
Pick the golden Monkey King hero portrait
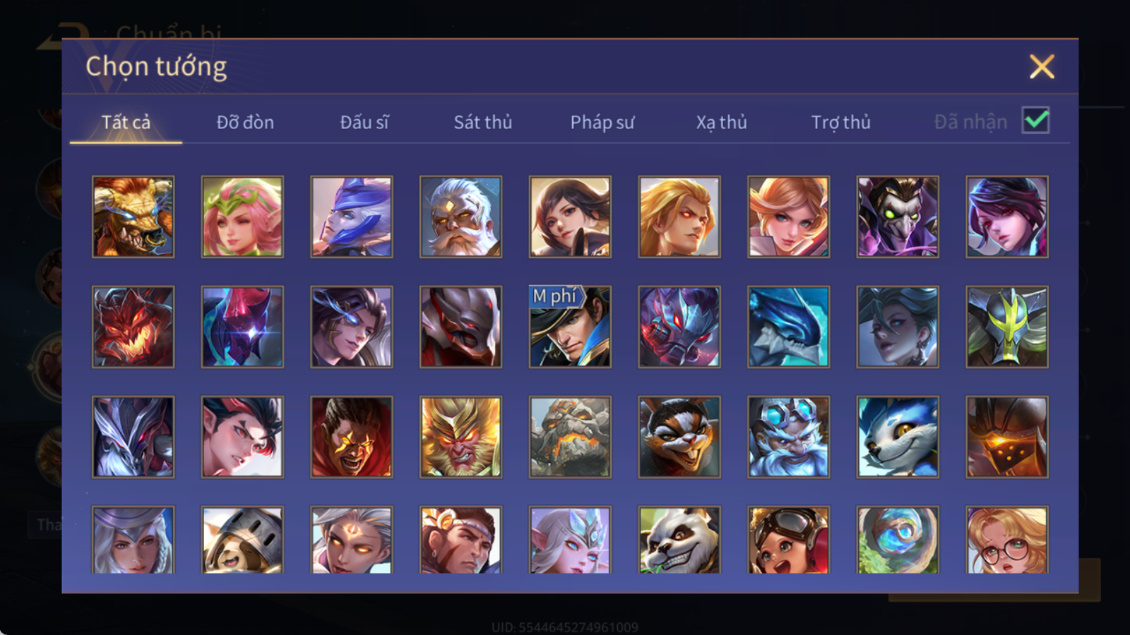[461, 437]
